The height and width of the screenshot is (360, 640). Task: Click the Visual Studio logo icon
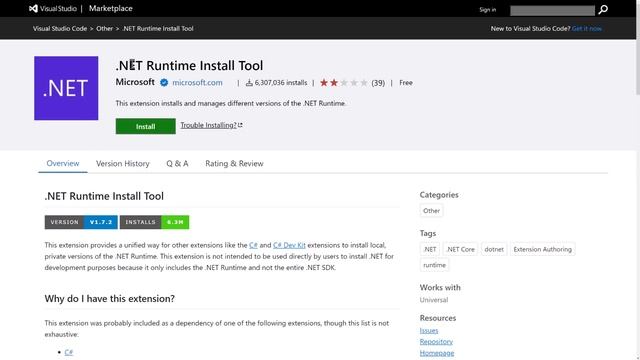tap(33, 9)
